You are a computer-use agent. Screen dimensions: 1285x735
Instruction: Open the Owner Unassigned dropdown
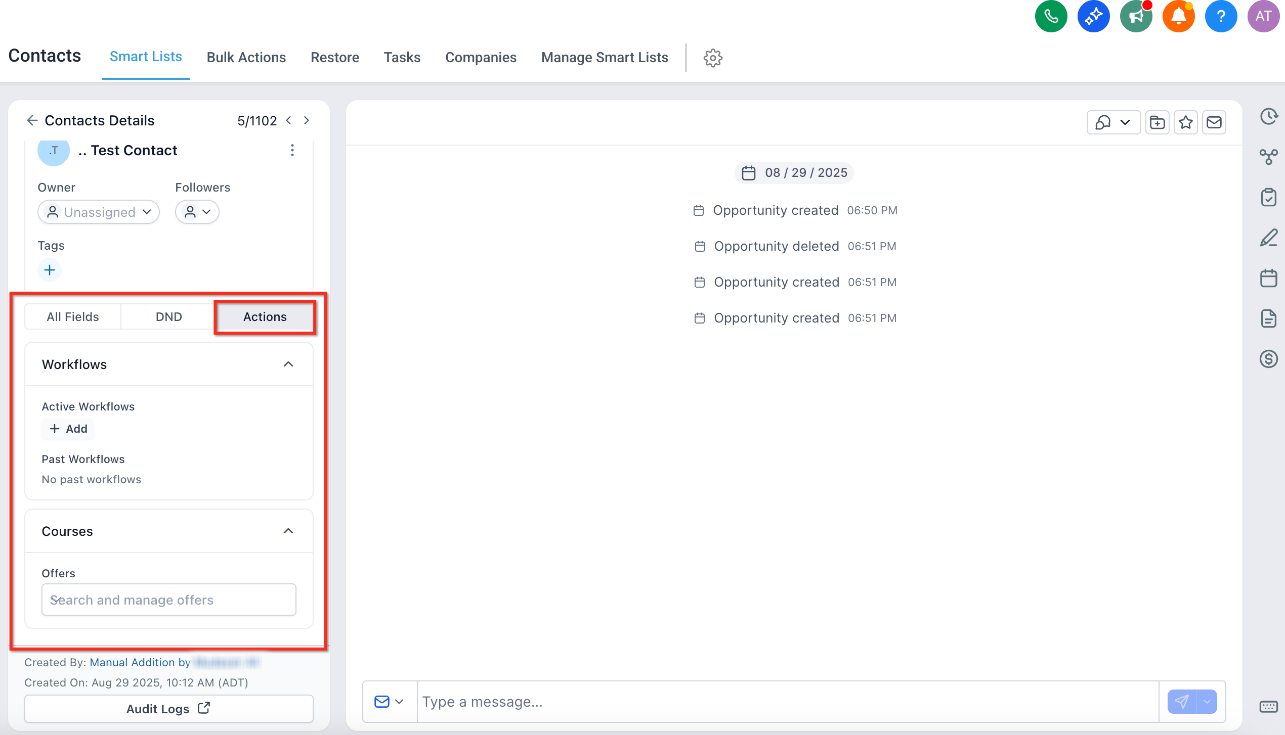[x=99, y=212]
